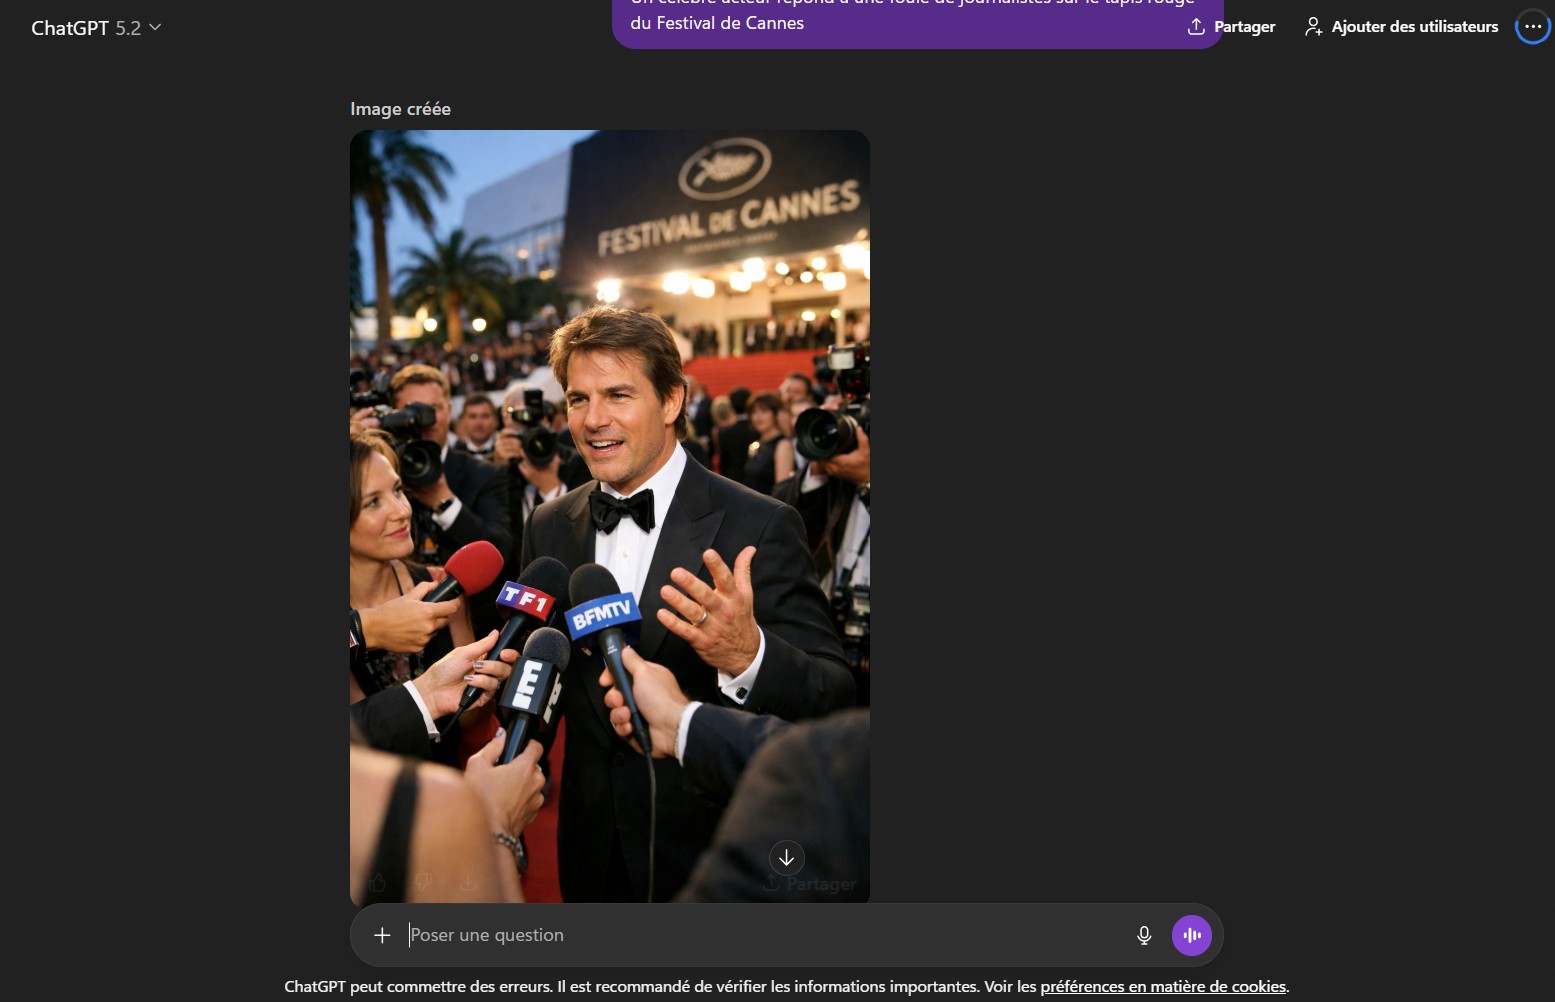Start voice mode with the purple waveform button
1555x1002 pixels.
pyautogui.click(x=1191, y=935)
